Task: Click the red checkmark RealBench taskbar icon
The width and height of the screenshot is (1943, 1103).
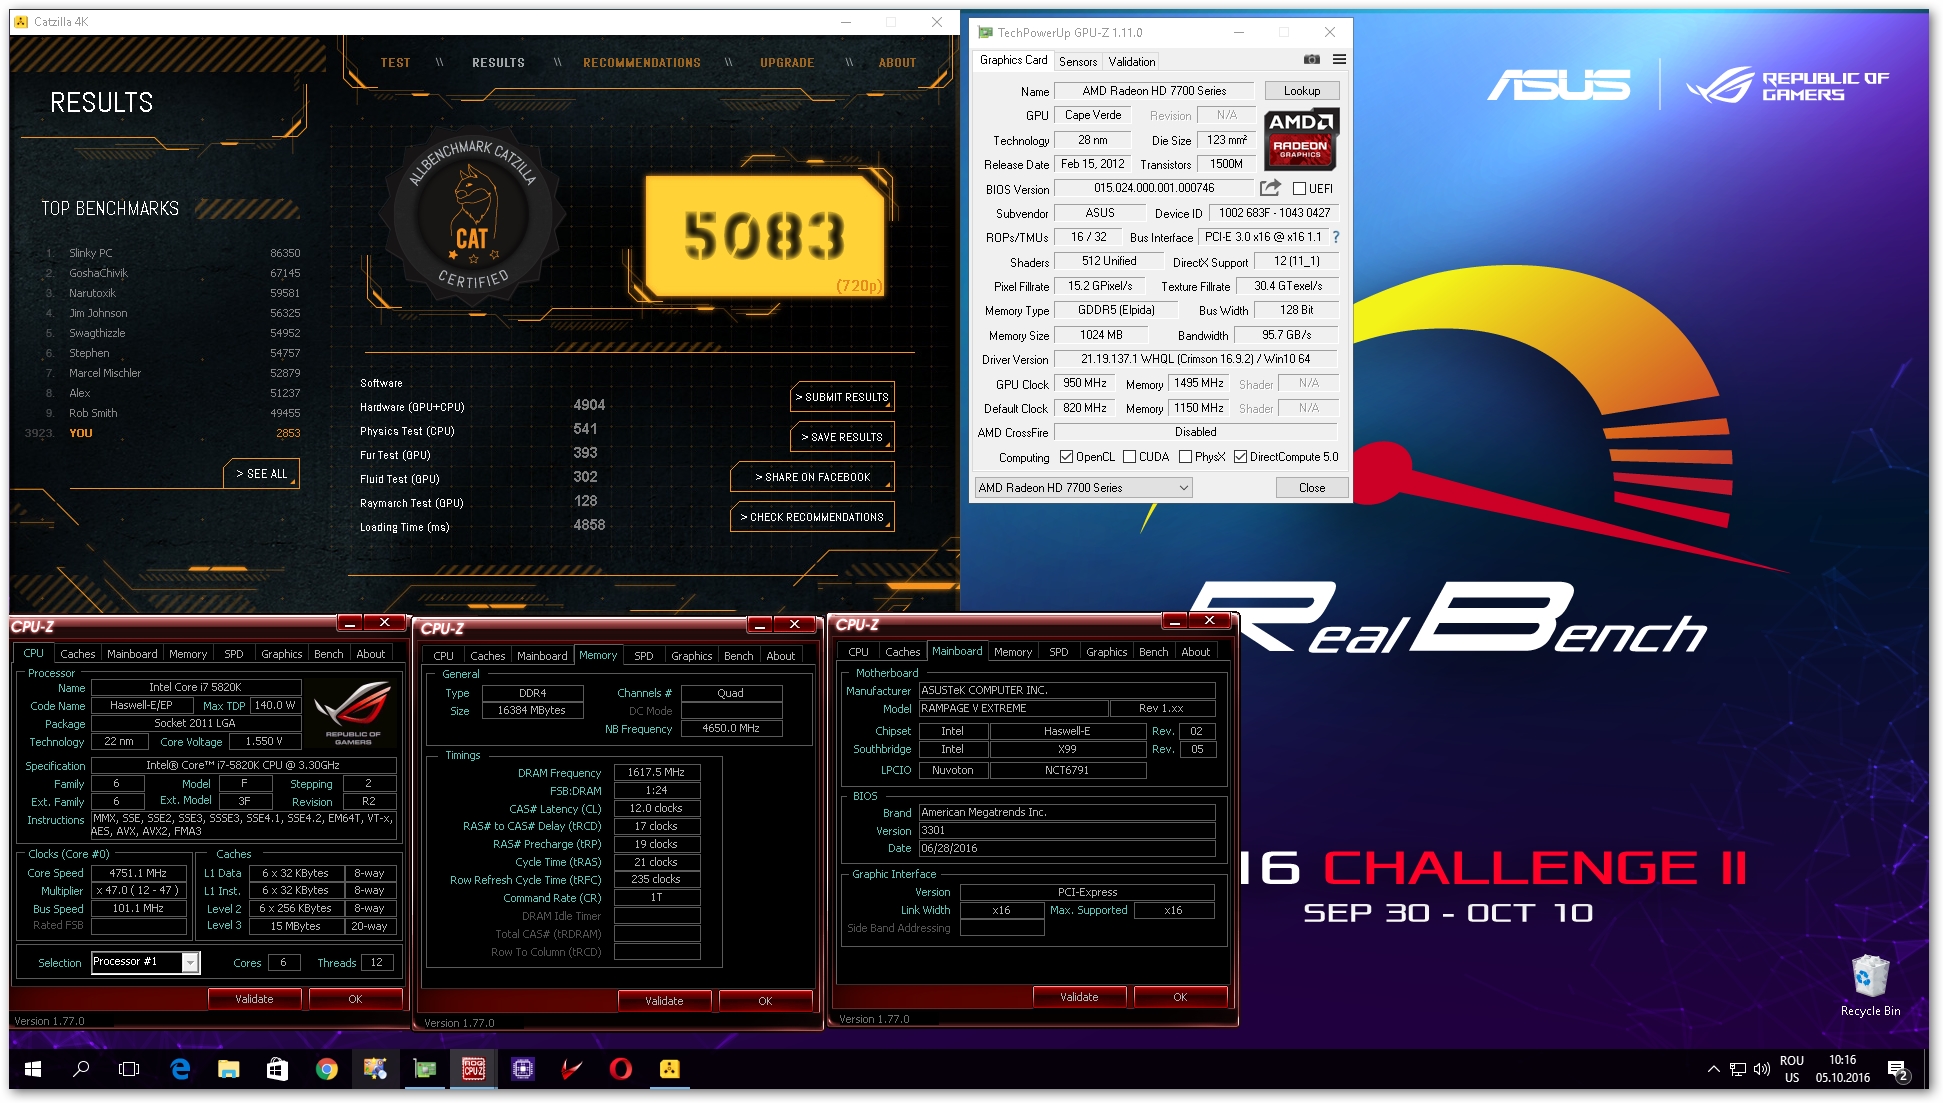Action: [x=571, y=1069]
